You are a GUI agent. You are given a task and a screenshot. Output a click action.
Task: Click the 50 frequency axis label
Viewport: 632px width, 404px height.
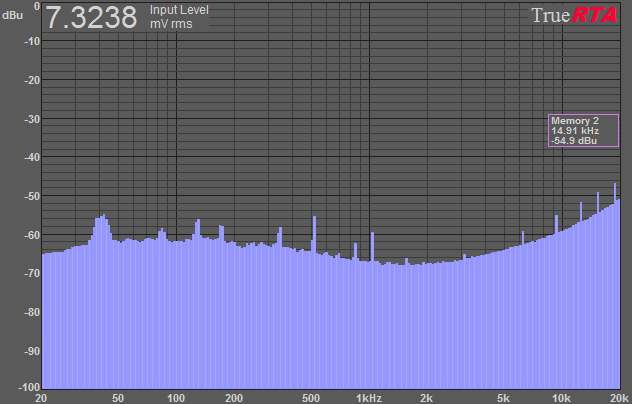118,397
